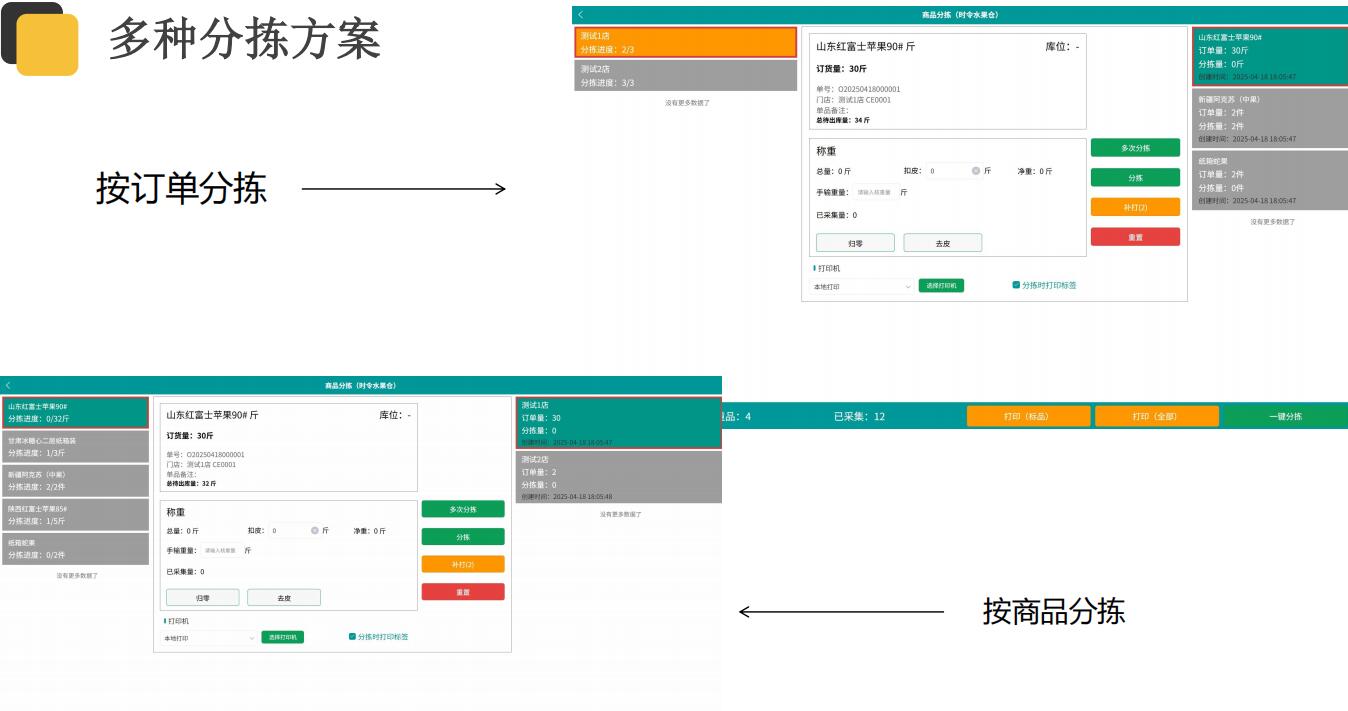
Task: Click green 分拣 button in 按商品分拣 screen
Action: (x=463, y=537)
